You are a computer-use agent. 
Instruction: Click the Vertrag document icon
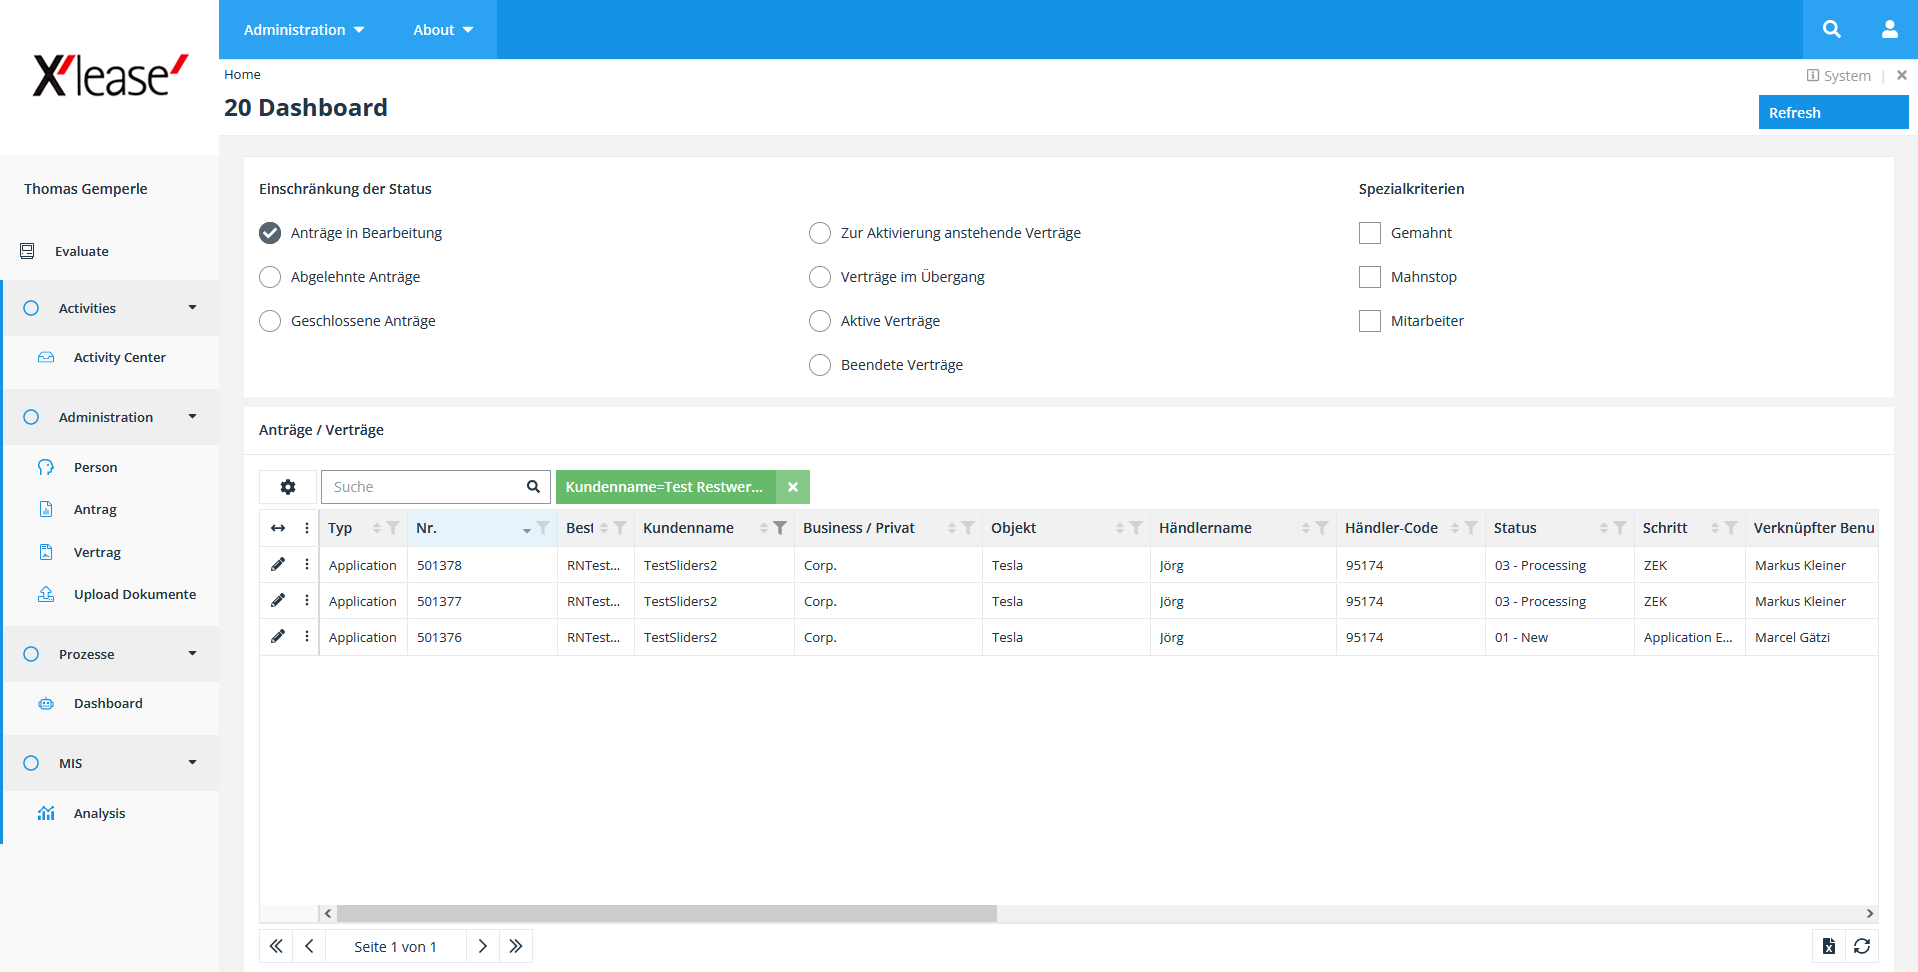[46, 552]
